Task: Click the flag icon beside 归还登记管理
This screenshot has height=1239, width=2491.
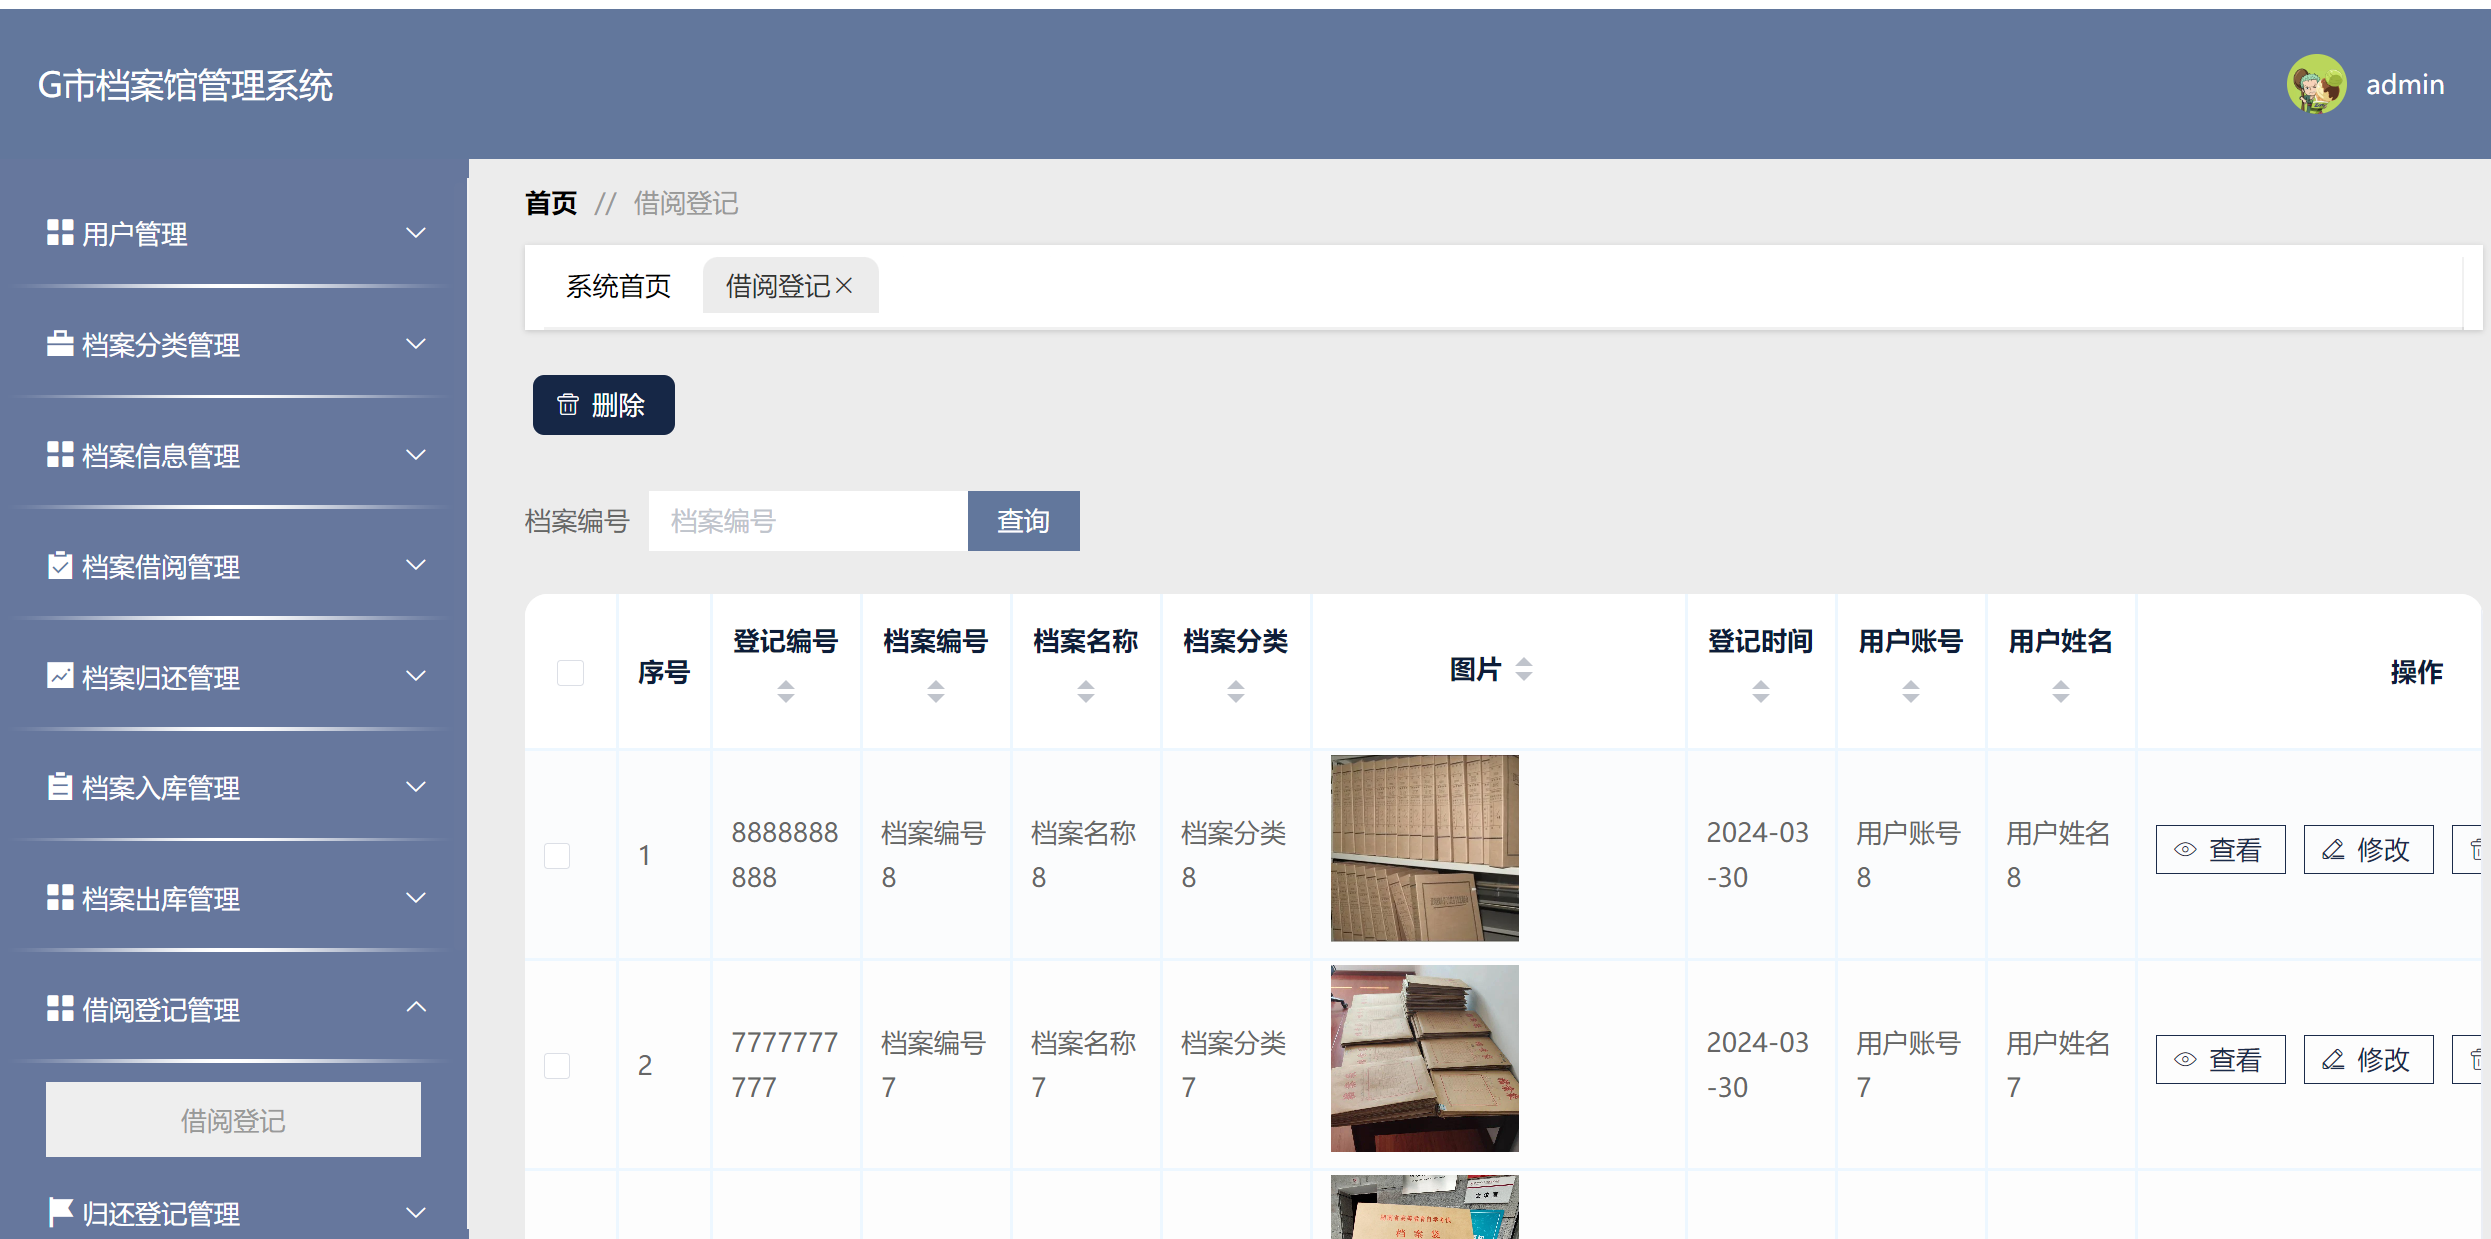Action: pos(60,1212)
